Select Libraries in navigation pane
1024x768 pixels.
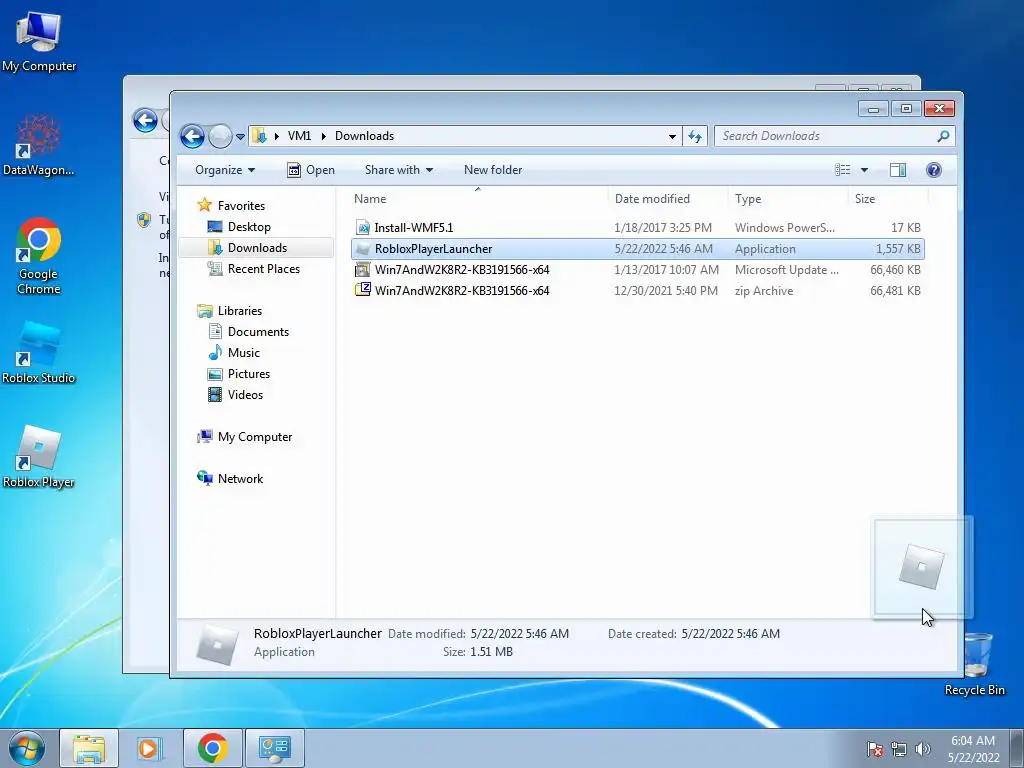click(x=240, y=311)
